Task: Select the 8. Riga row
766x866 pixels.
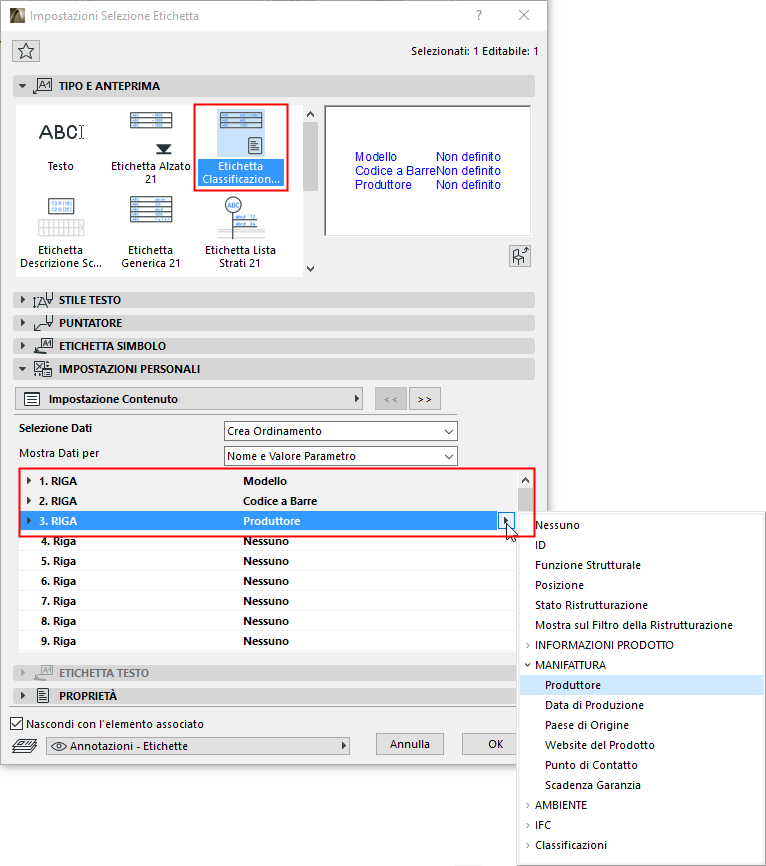Action: click(267, 621)
